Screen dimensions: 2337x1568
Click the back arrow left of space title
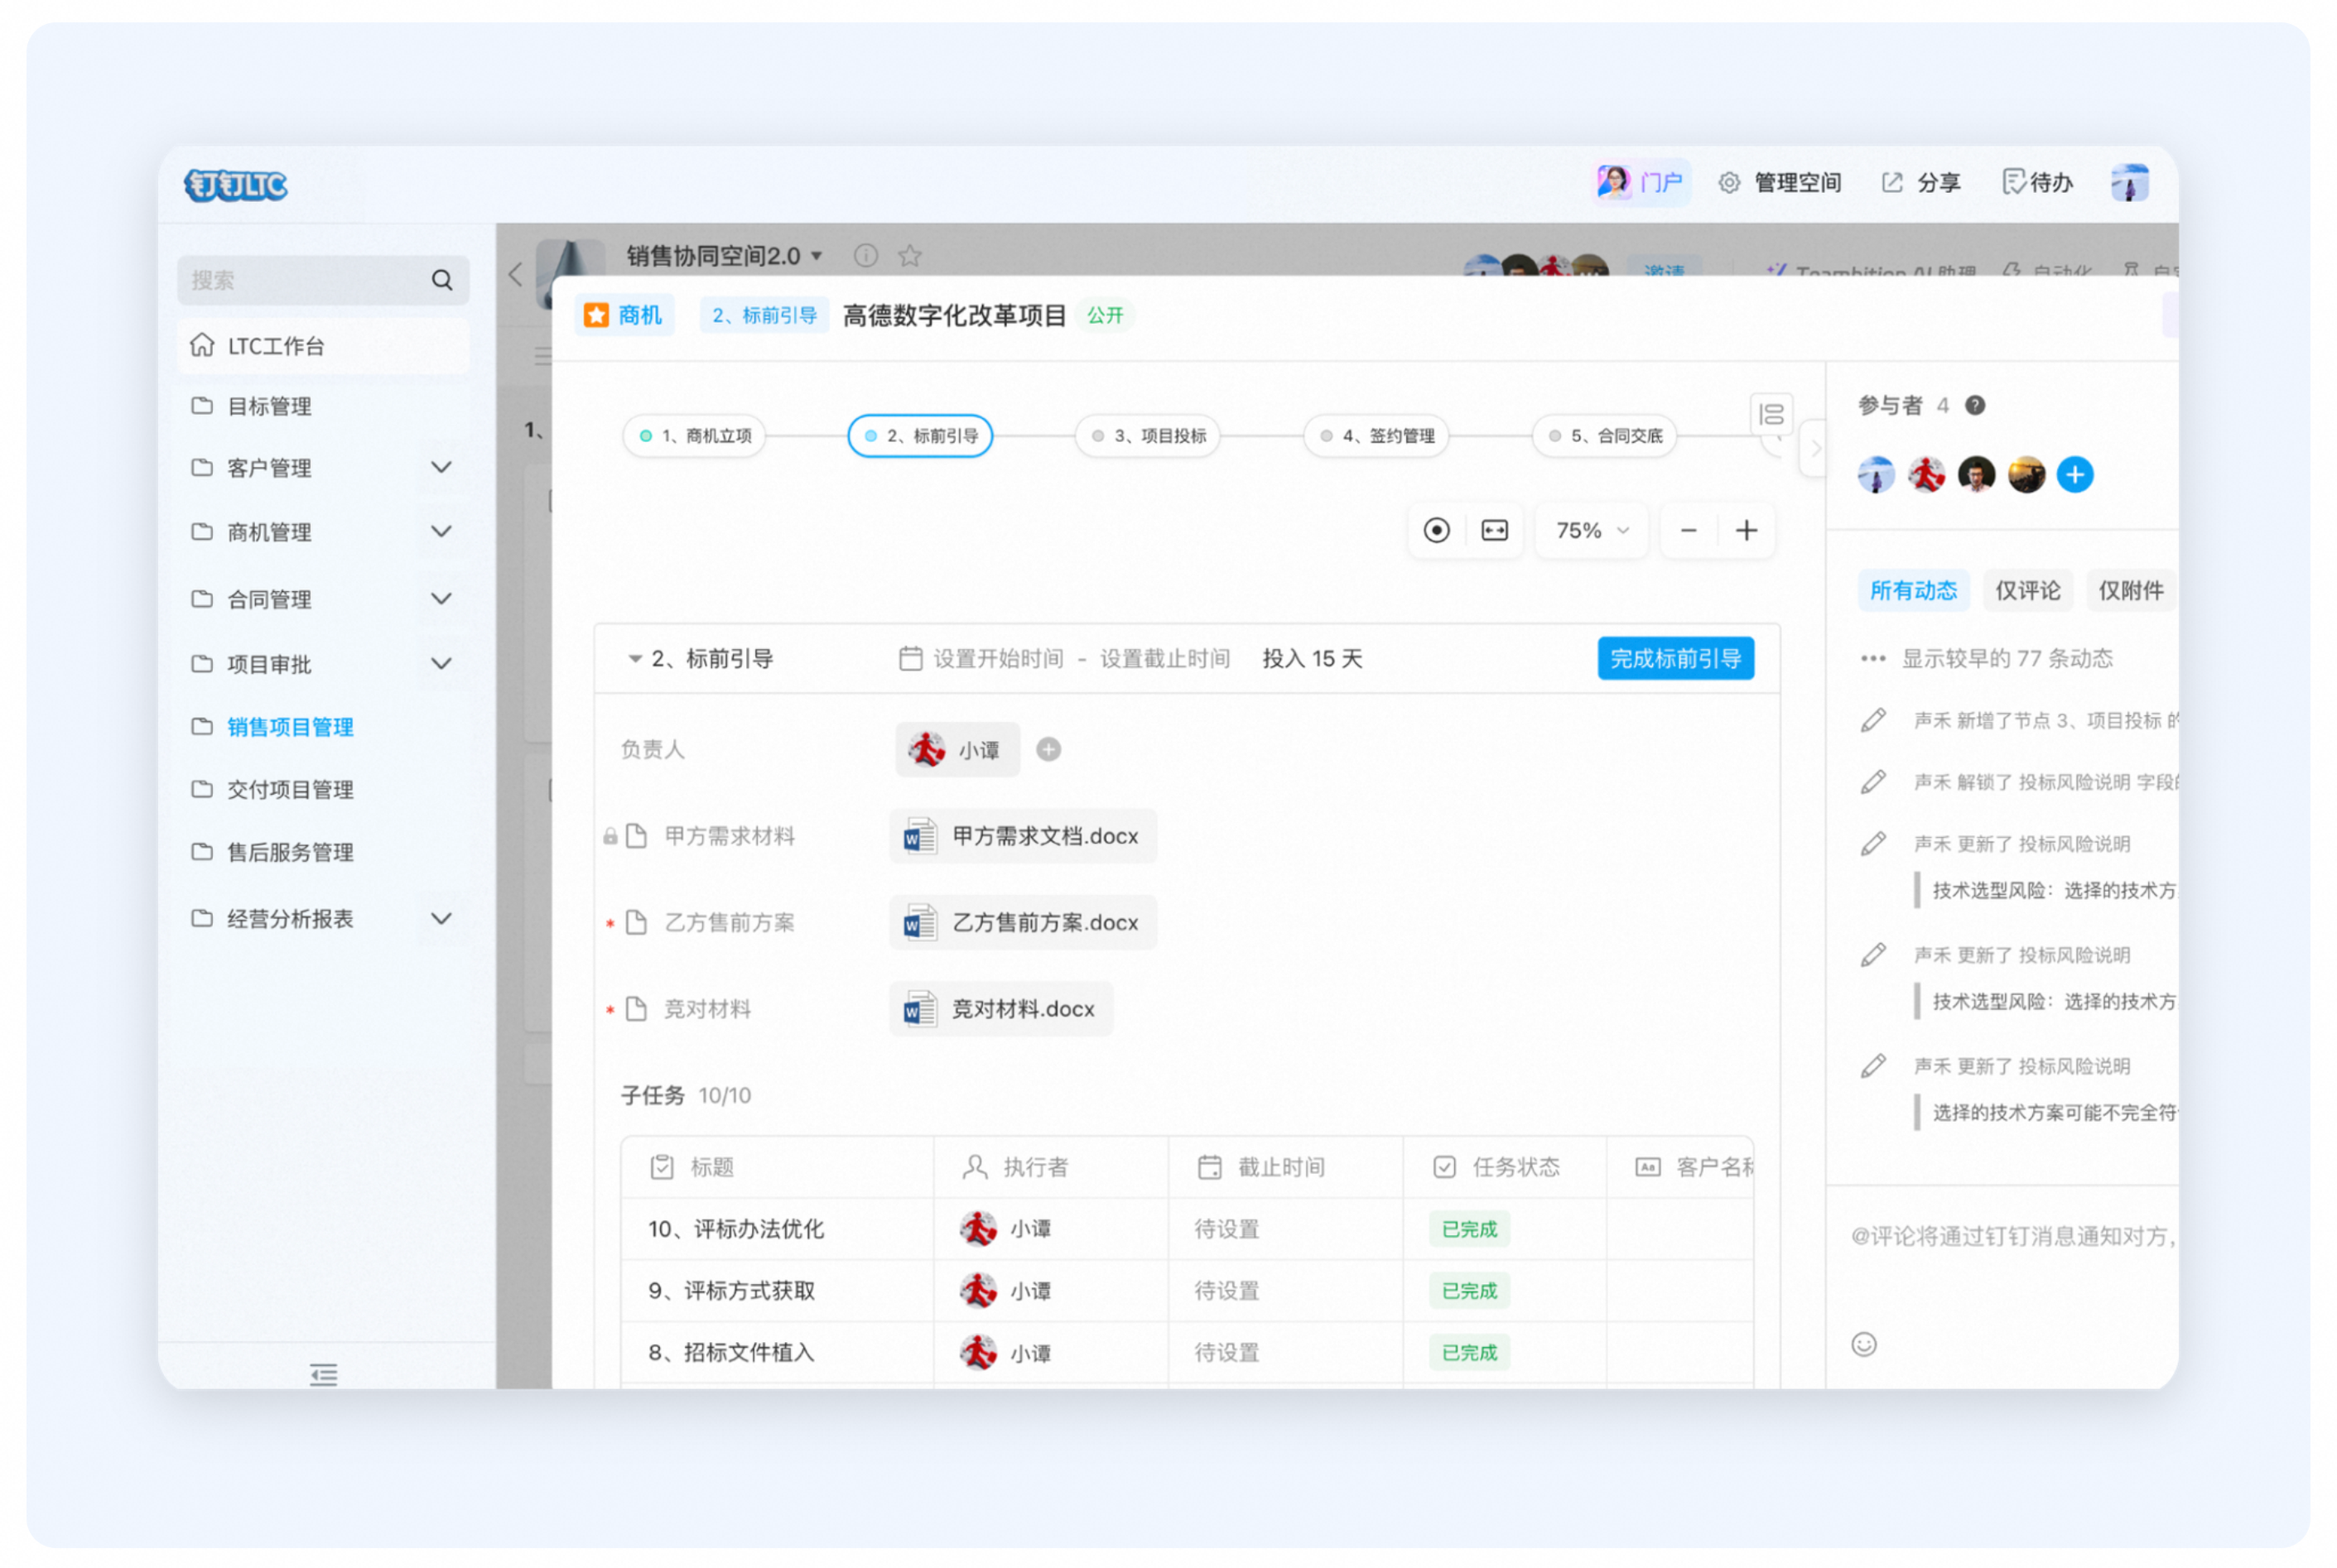pos(515,275)
